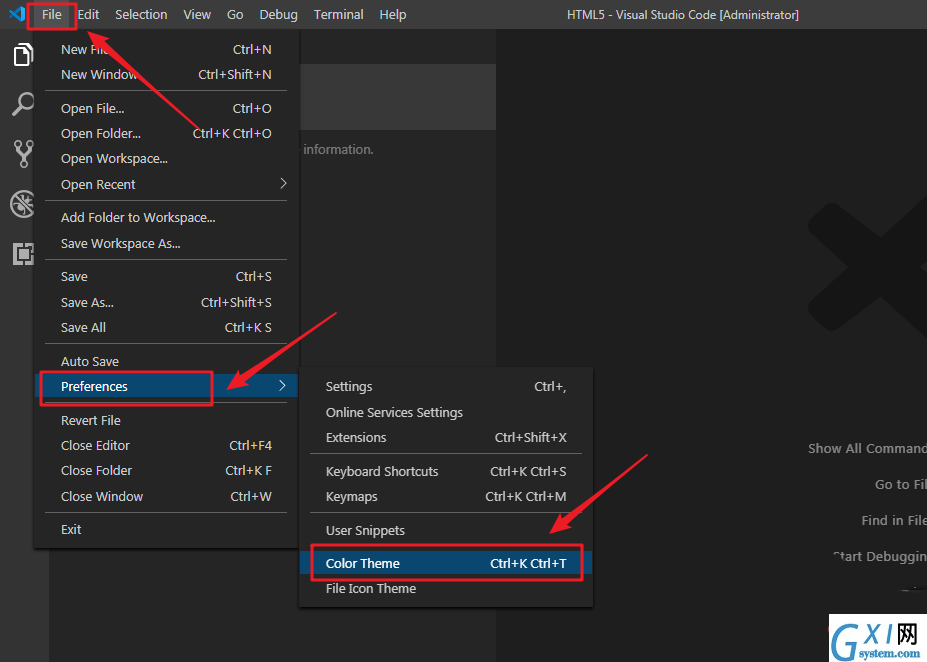Click Exit in File menu
Viewport: 927px width, 662px height.
166,530
